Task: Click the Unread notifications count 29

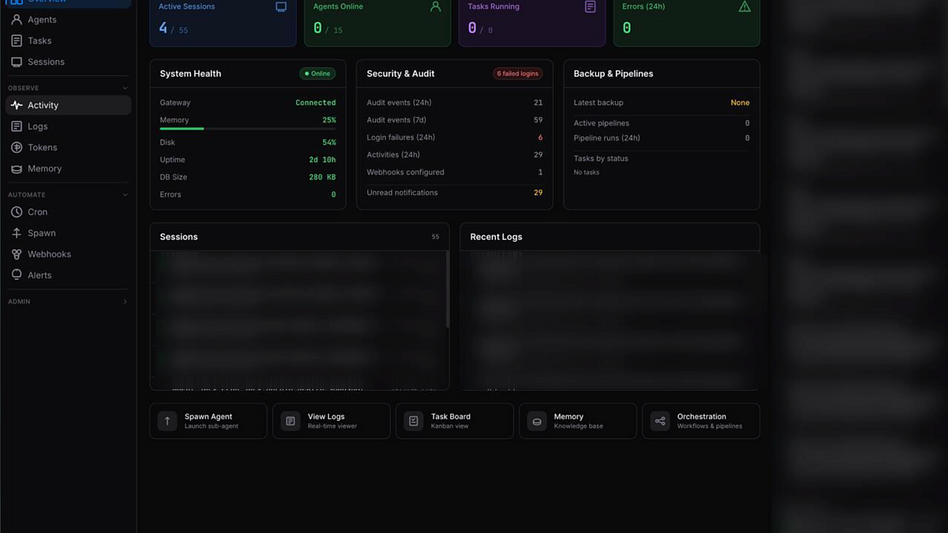Action: 538,193
